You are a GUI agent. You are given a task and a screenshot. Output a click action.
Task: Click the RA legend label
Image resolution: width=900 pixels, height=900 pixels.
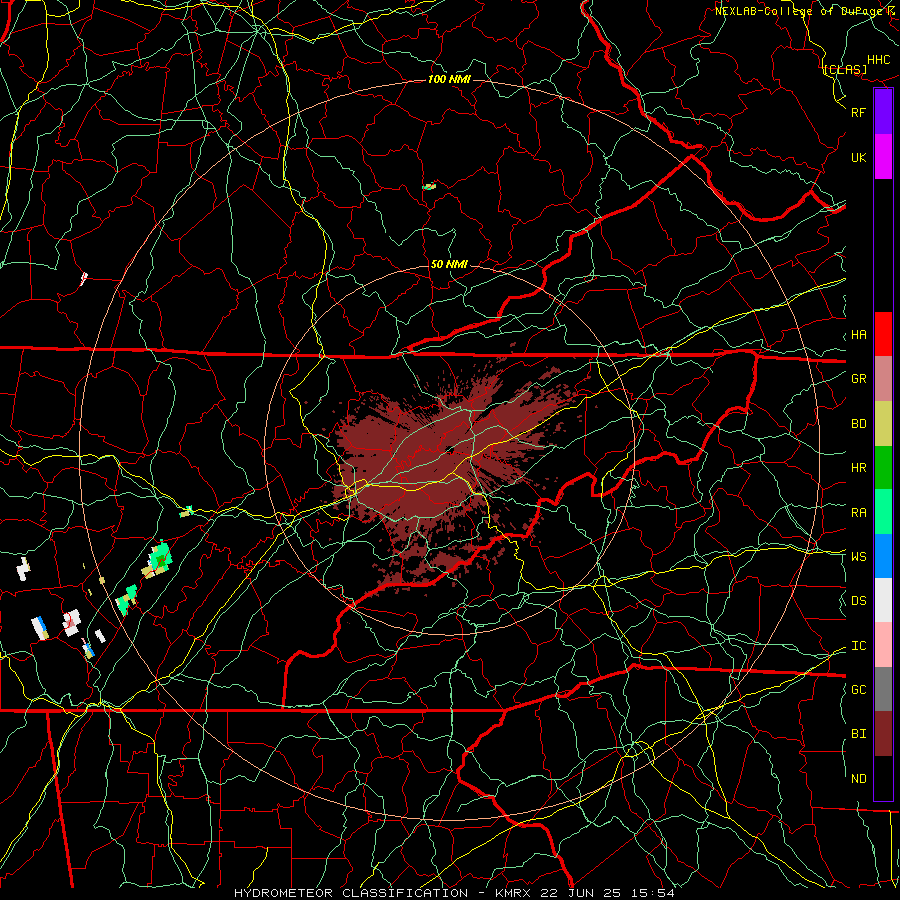[858, 513]
